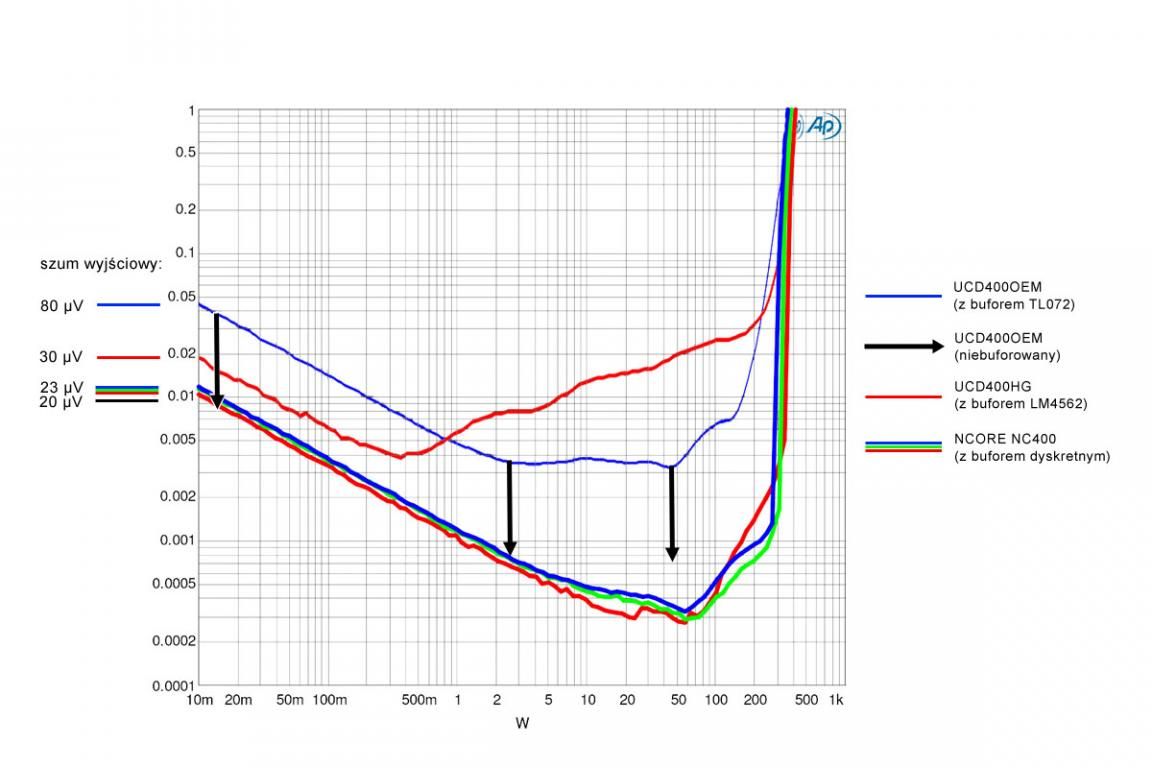Image resolution: width=1152 pixels, height=768 pixels.
Task: Click the black line swatch beside 20 µV
Action: coord(127,401)
